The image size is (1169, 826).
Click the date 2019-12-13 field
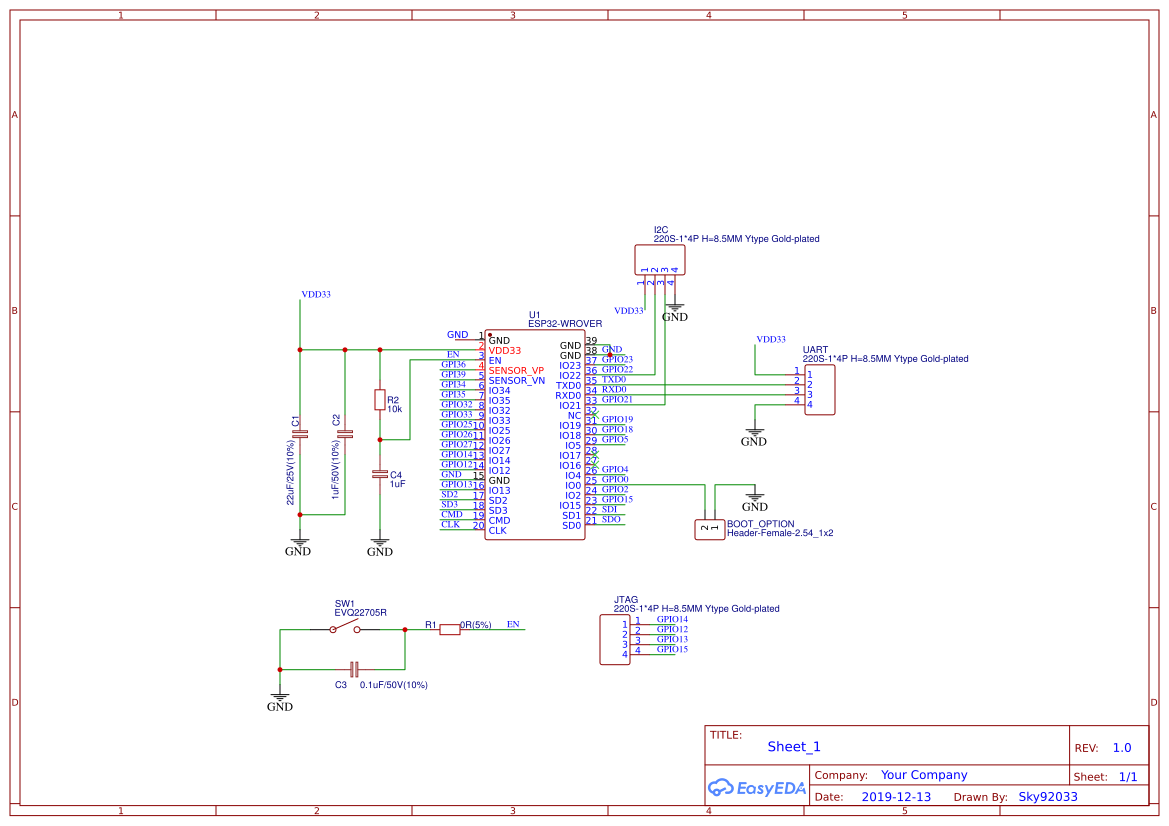(x=898, y=796)
